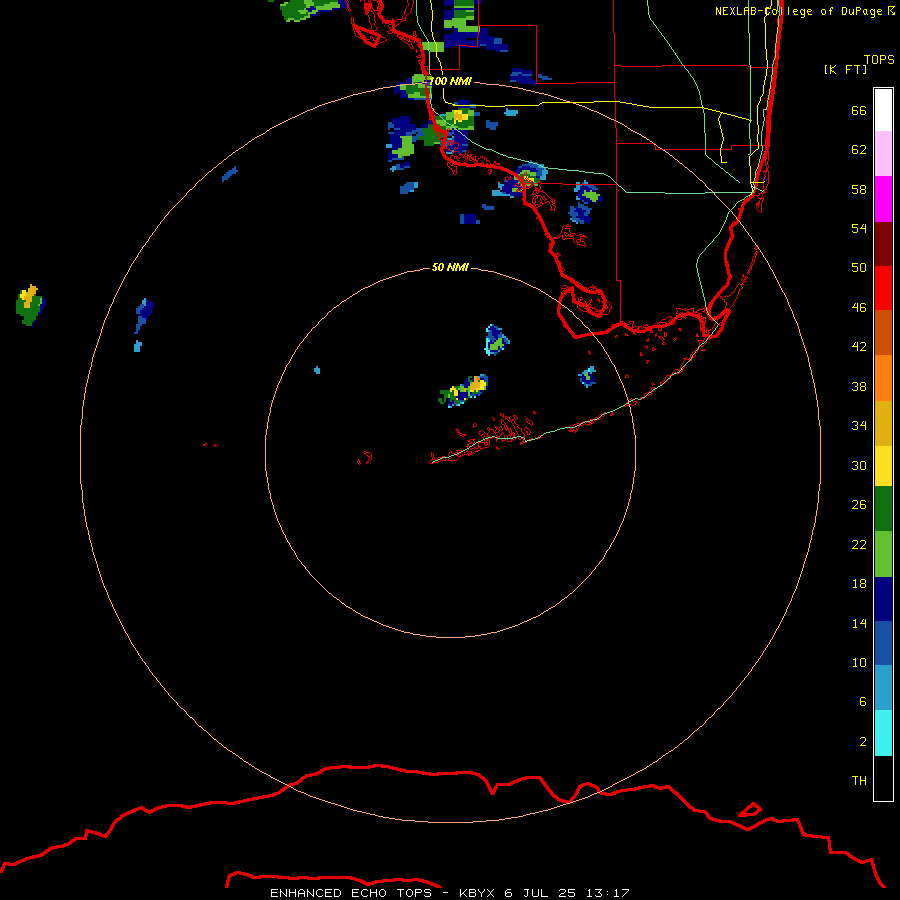Click the yellow-topped echo cell just north of the Keys
This screenshot has height=900, width=900.
pos(464,391)
